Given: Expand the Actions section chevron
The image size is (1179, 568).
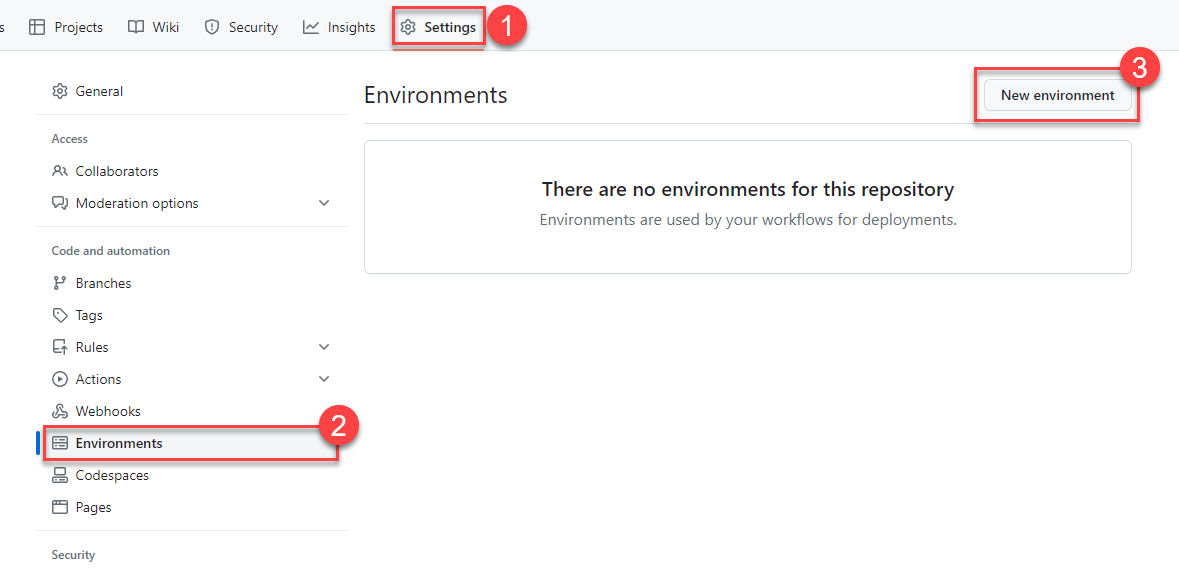Looking at the screenshot, I should pyautogui.click(x=324, y=379).
